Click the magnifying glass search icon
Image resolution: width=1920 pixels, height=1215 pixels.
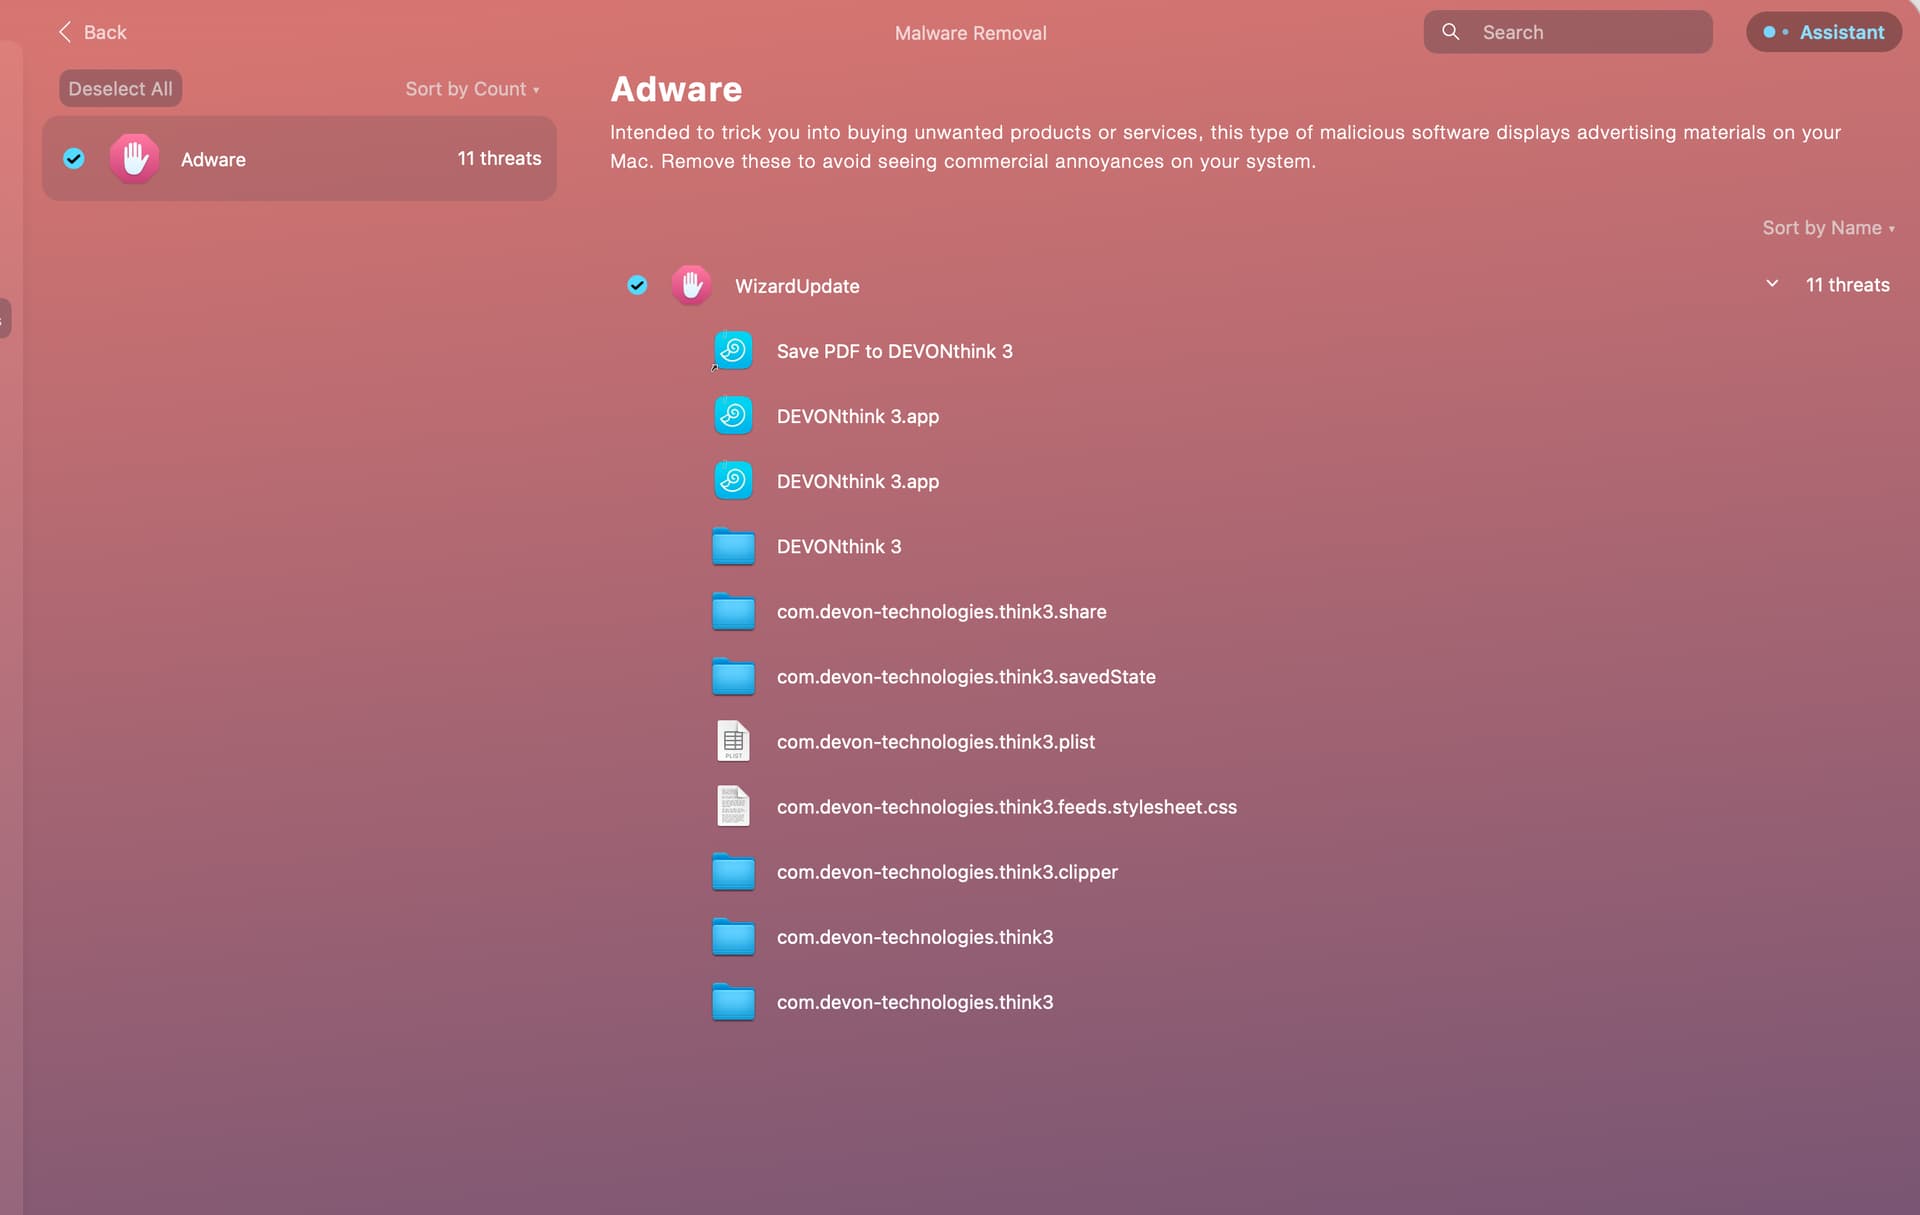(x=1450, y=32)
